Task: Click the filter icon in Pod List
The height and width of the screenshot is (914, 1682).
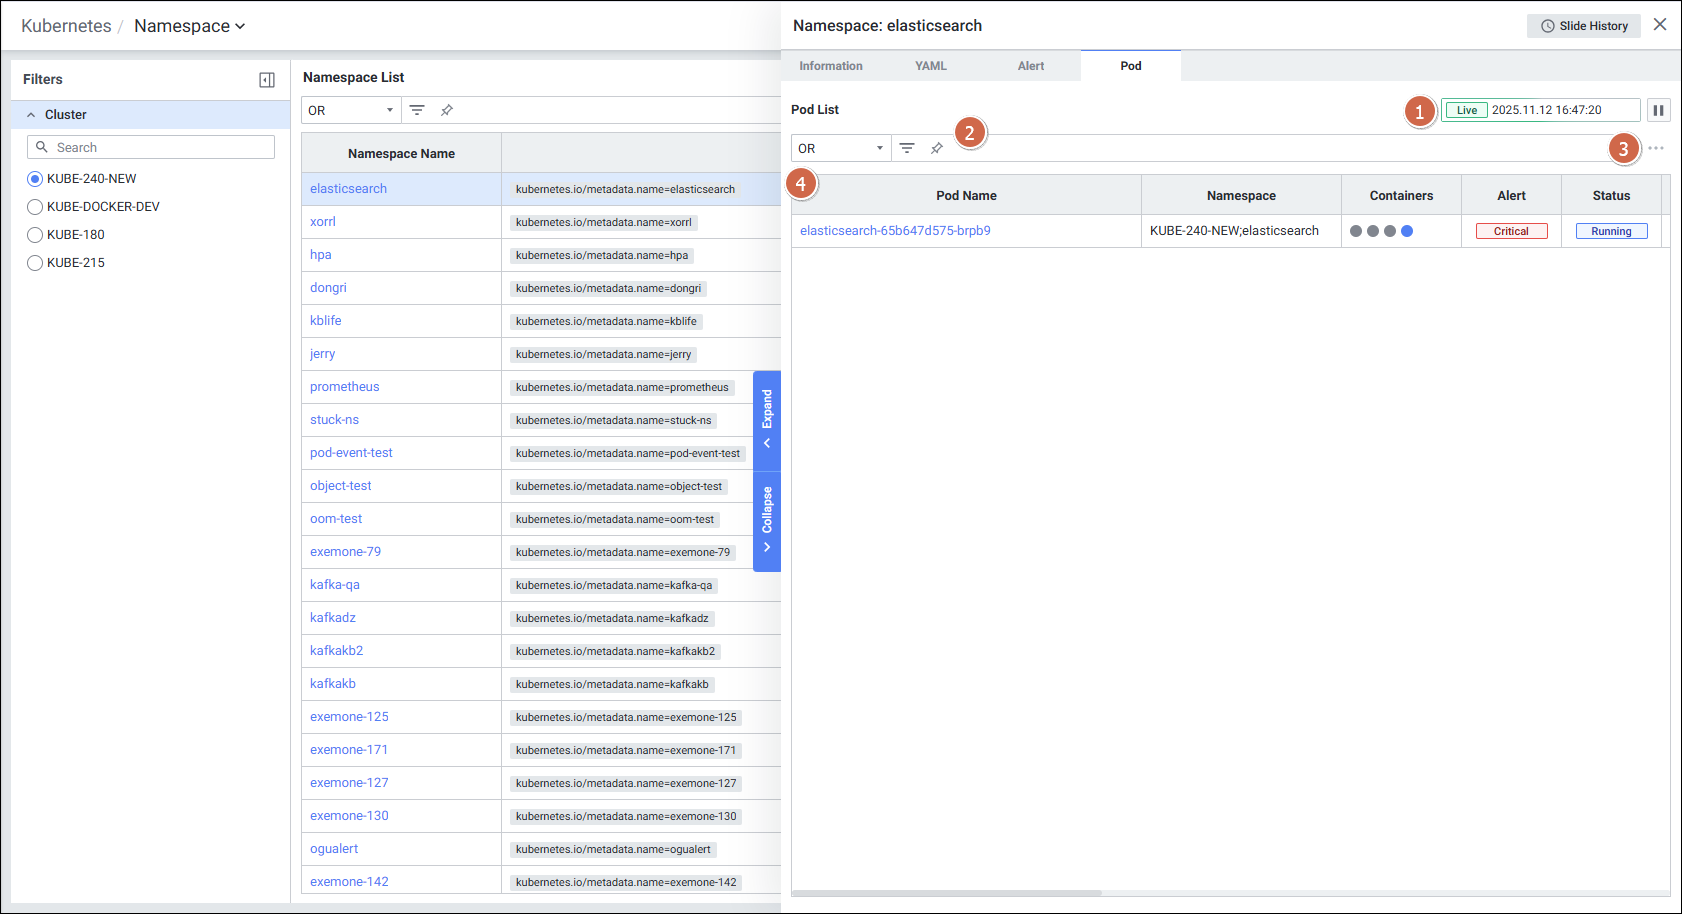Action: tap(907, 148)
